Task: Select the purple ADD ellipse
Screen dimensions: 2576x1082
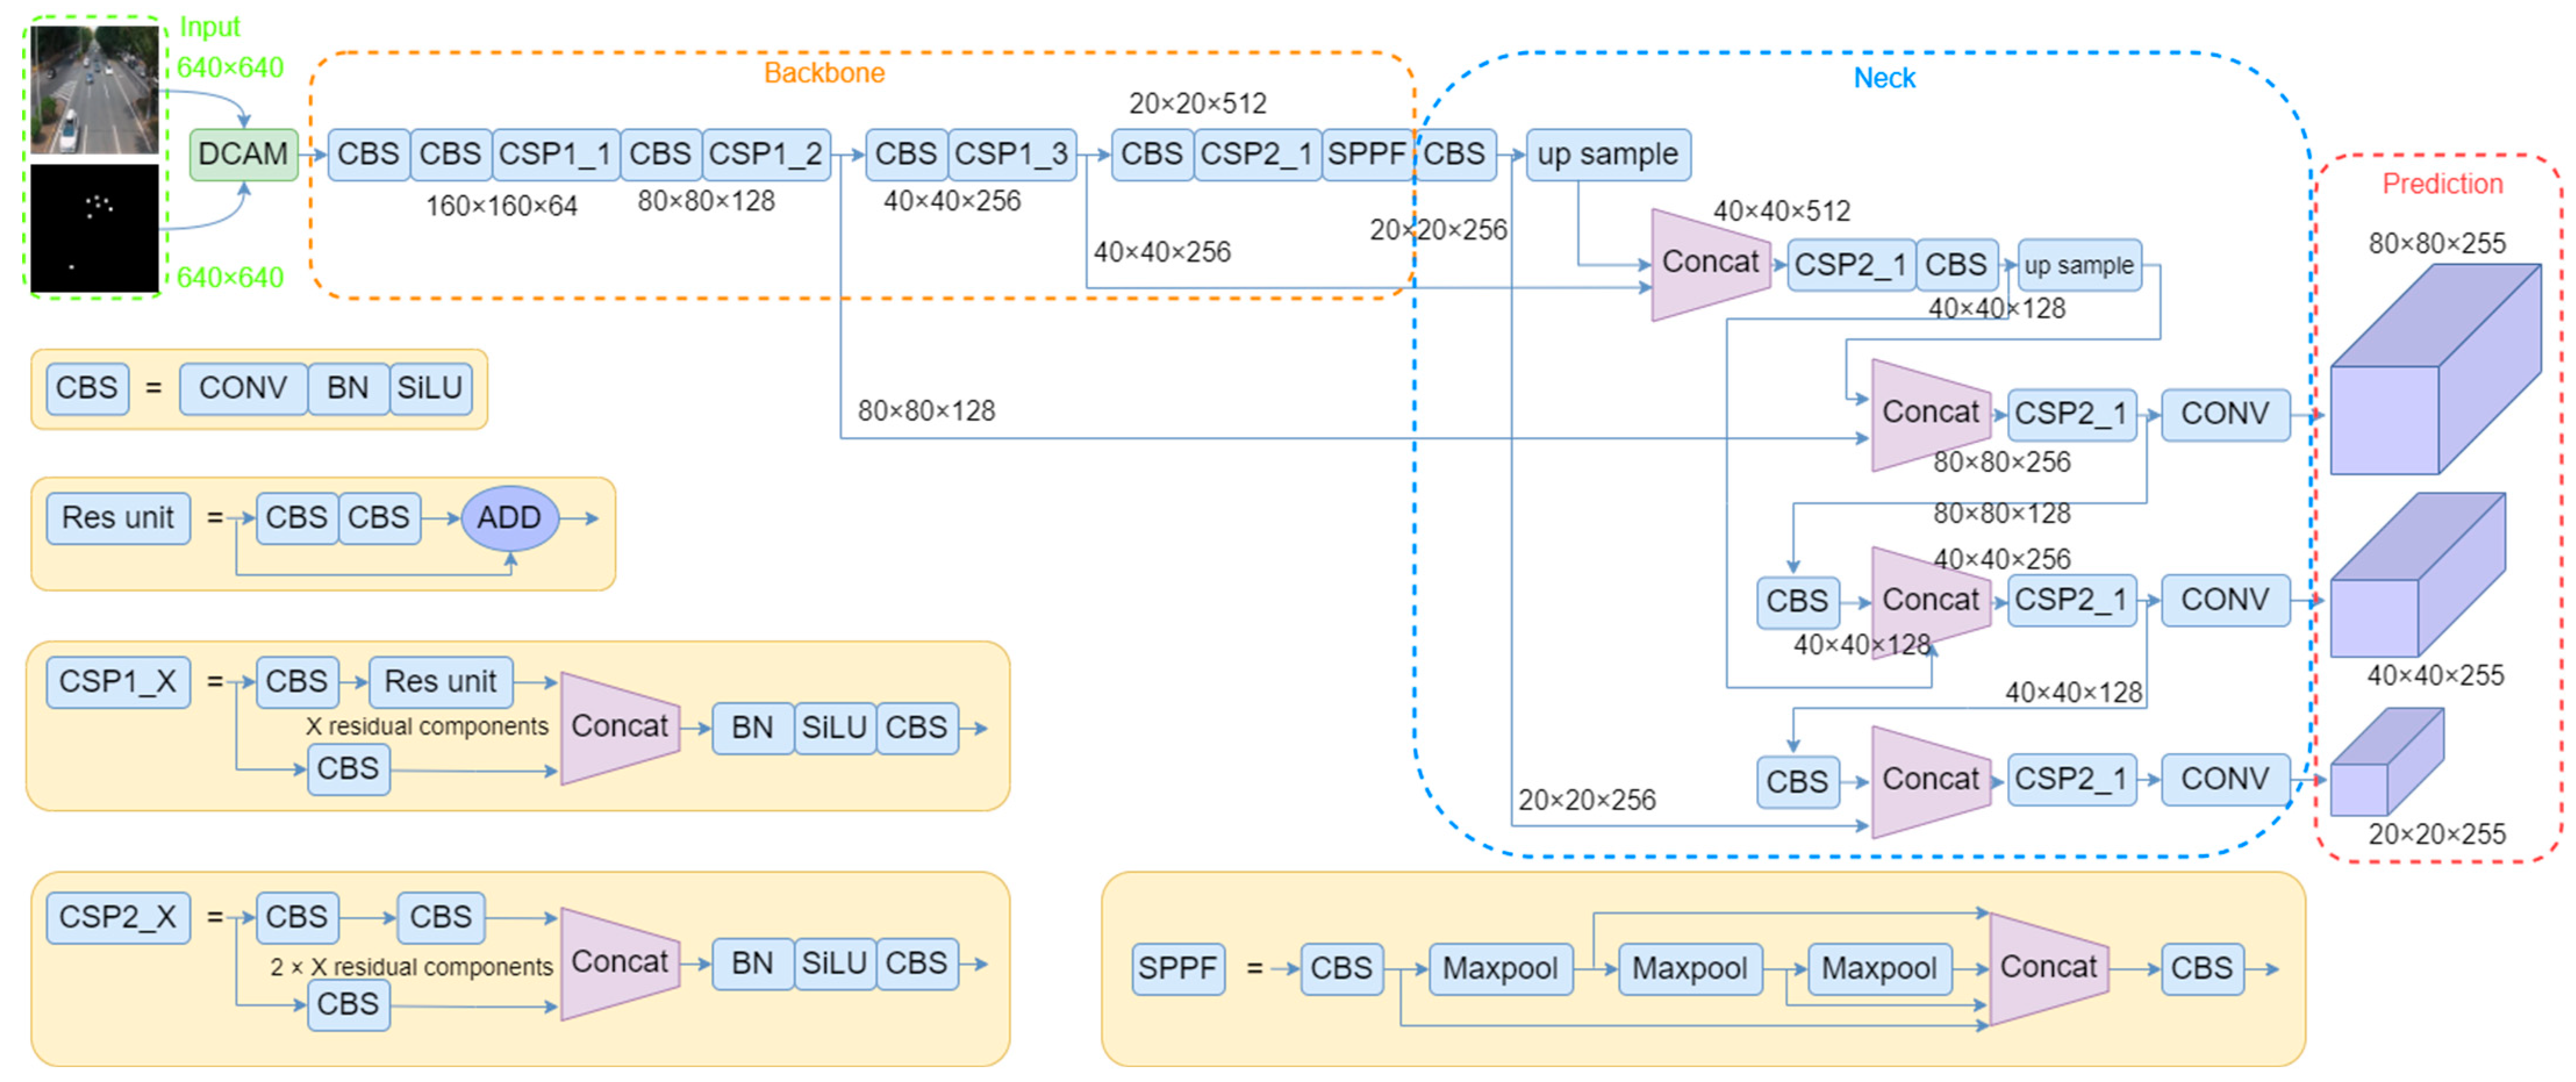Action: (x=509, y=518)
